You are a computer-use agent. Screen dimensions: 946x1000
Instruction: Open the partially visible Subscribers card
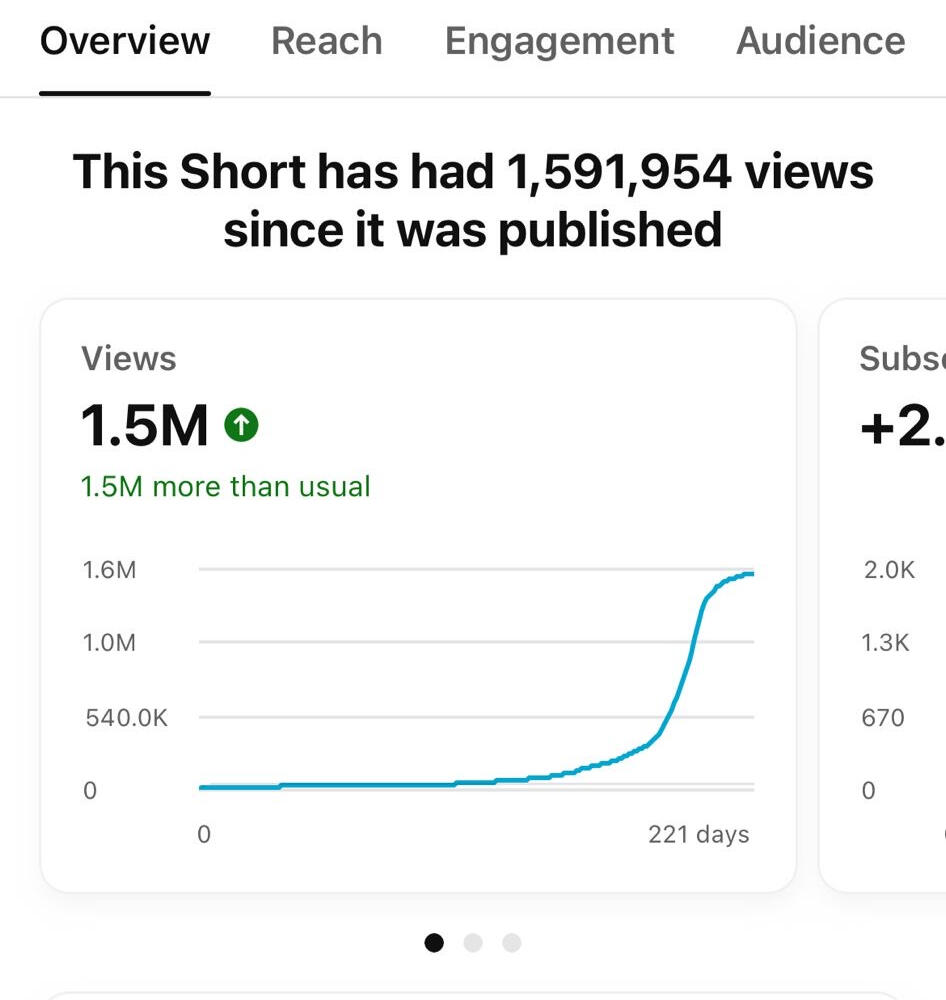click(x=883, y=596)
